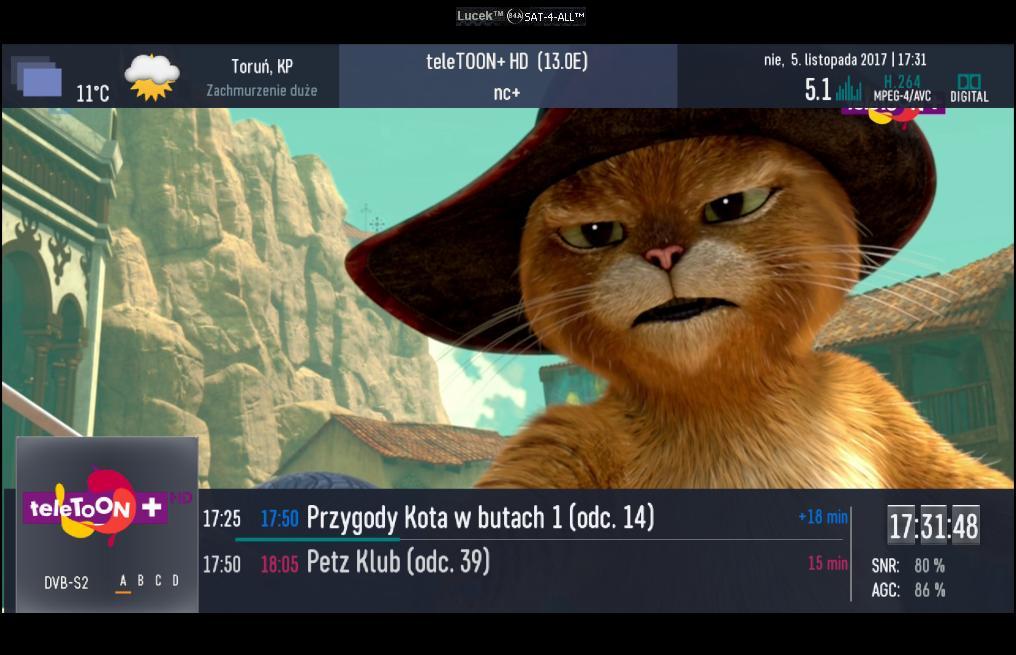Open current programme Przygody Kota w butach
Screen dimensions: 1016x655
tap(480, 518)
